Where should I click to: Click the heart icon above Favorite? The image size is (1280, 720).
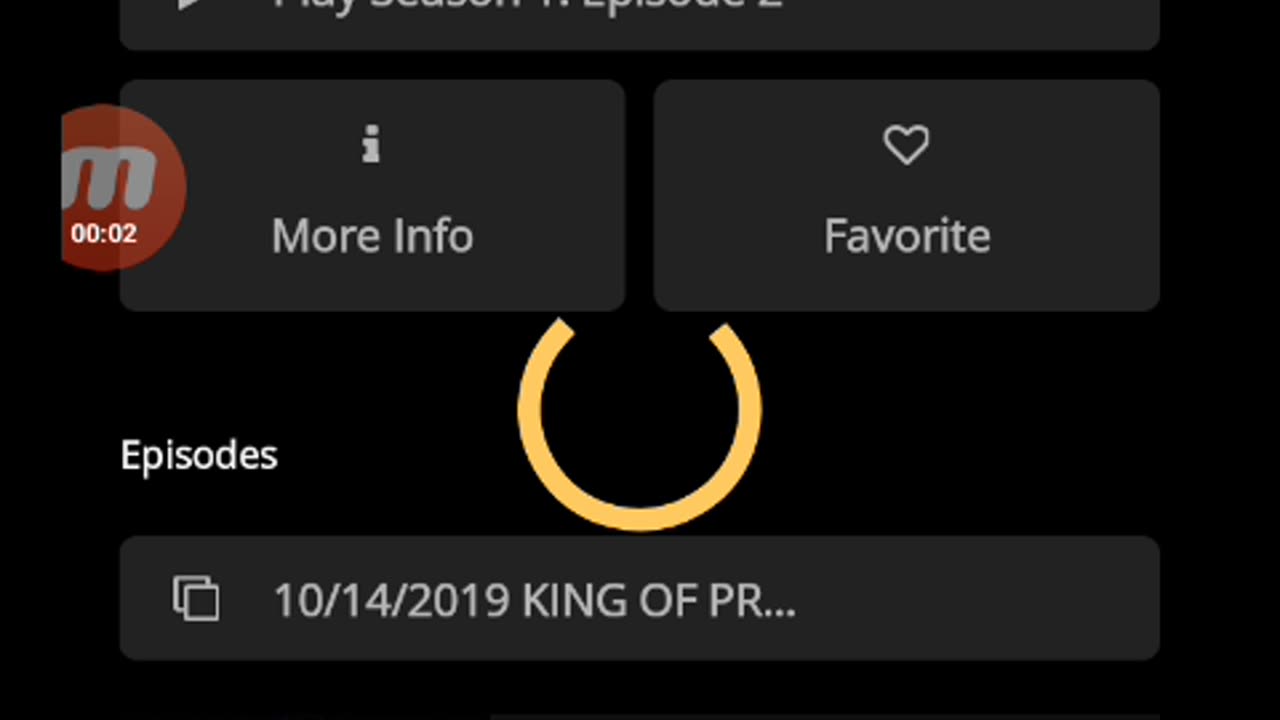coord(906,146)
